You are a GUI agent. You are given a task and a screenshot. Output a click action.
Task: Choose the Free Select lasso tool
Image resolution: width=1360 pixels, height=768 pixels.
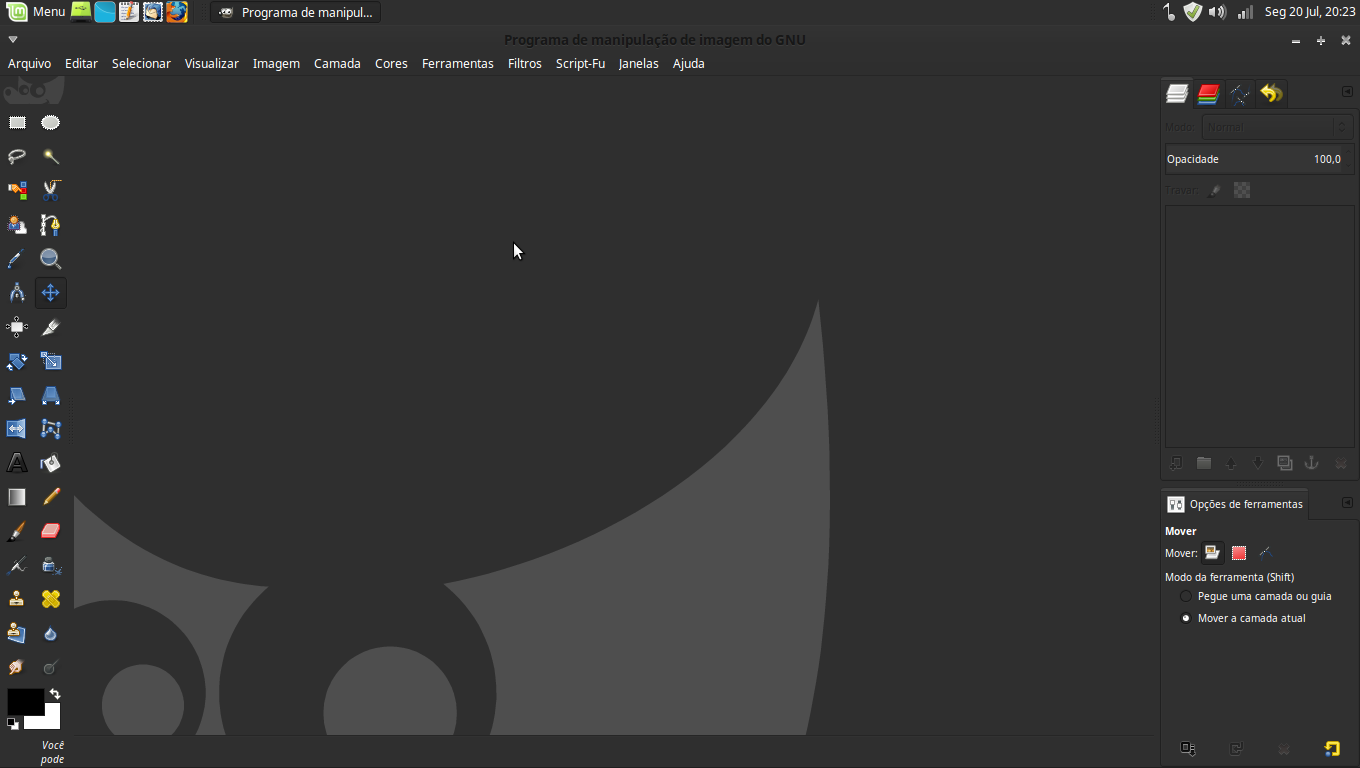[x=17, y=157]
